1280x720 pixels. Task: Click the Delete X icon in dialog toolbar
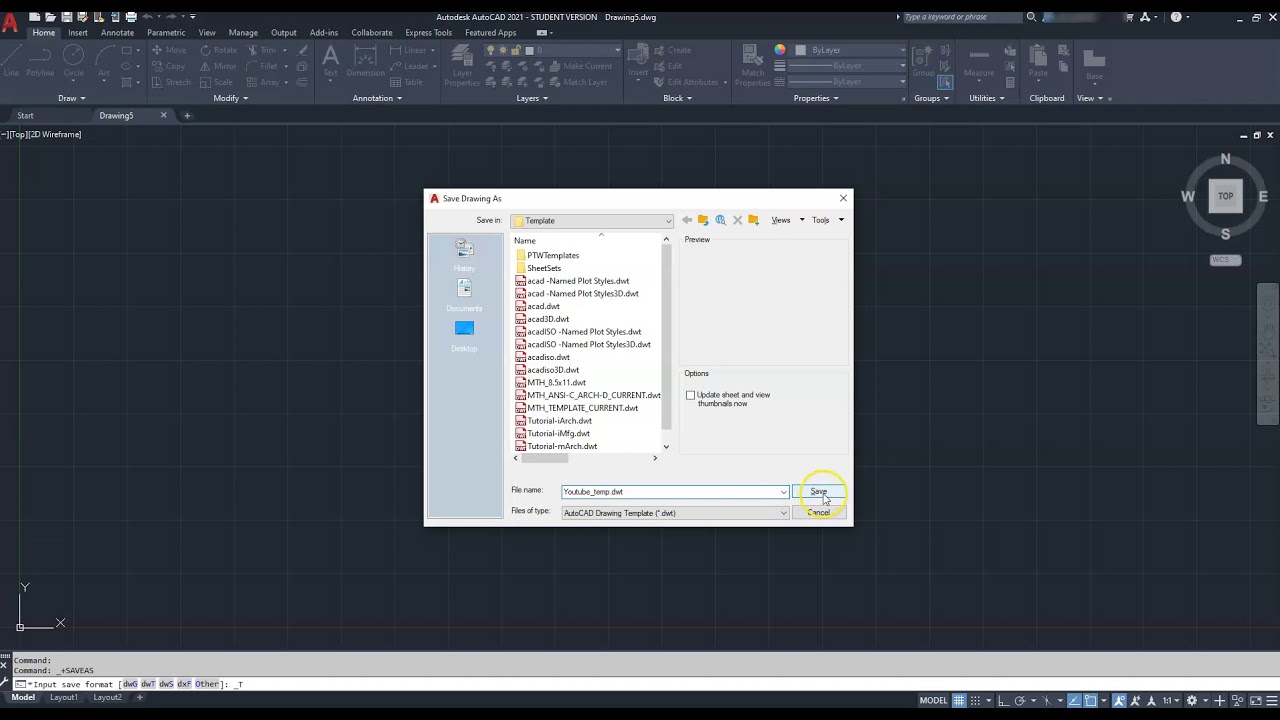(737, 220)
